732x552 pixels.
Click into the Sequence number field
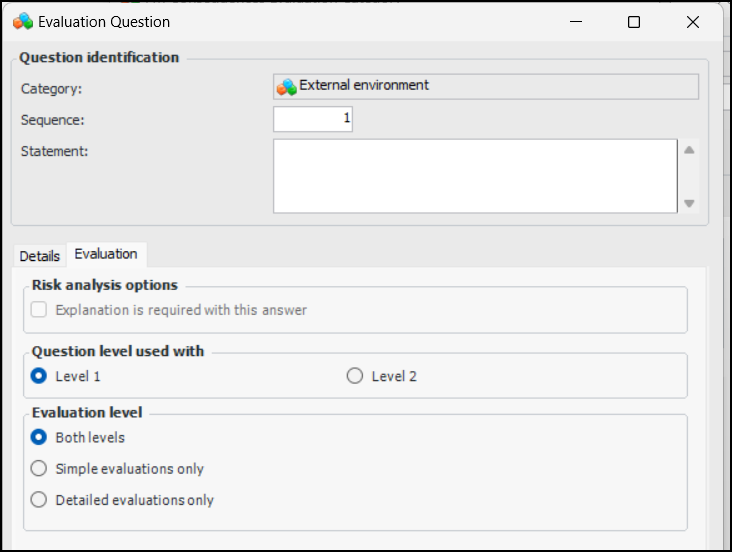pyautogui.click(x=312, y=119)
